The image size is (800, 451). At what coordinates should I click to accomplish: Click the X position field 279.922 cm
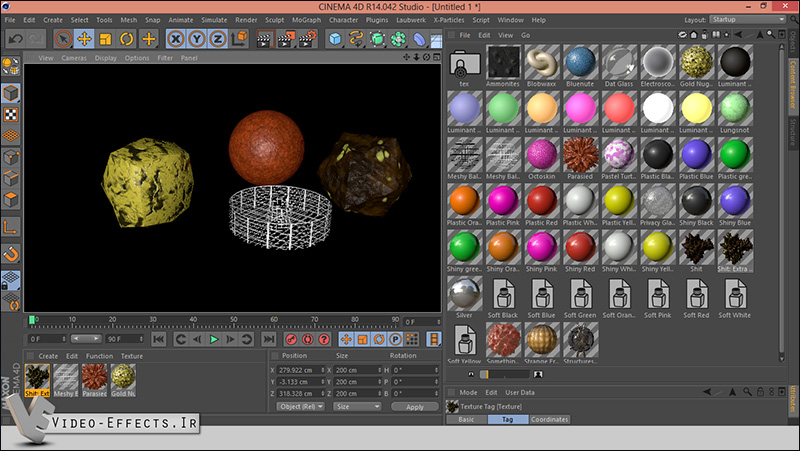click(298, 370)
